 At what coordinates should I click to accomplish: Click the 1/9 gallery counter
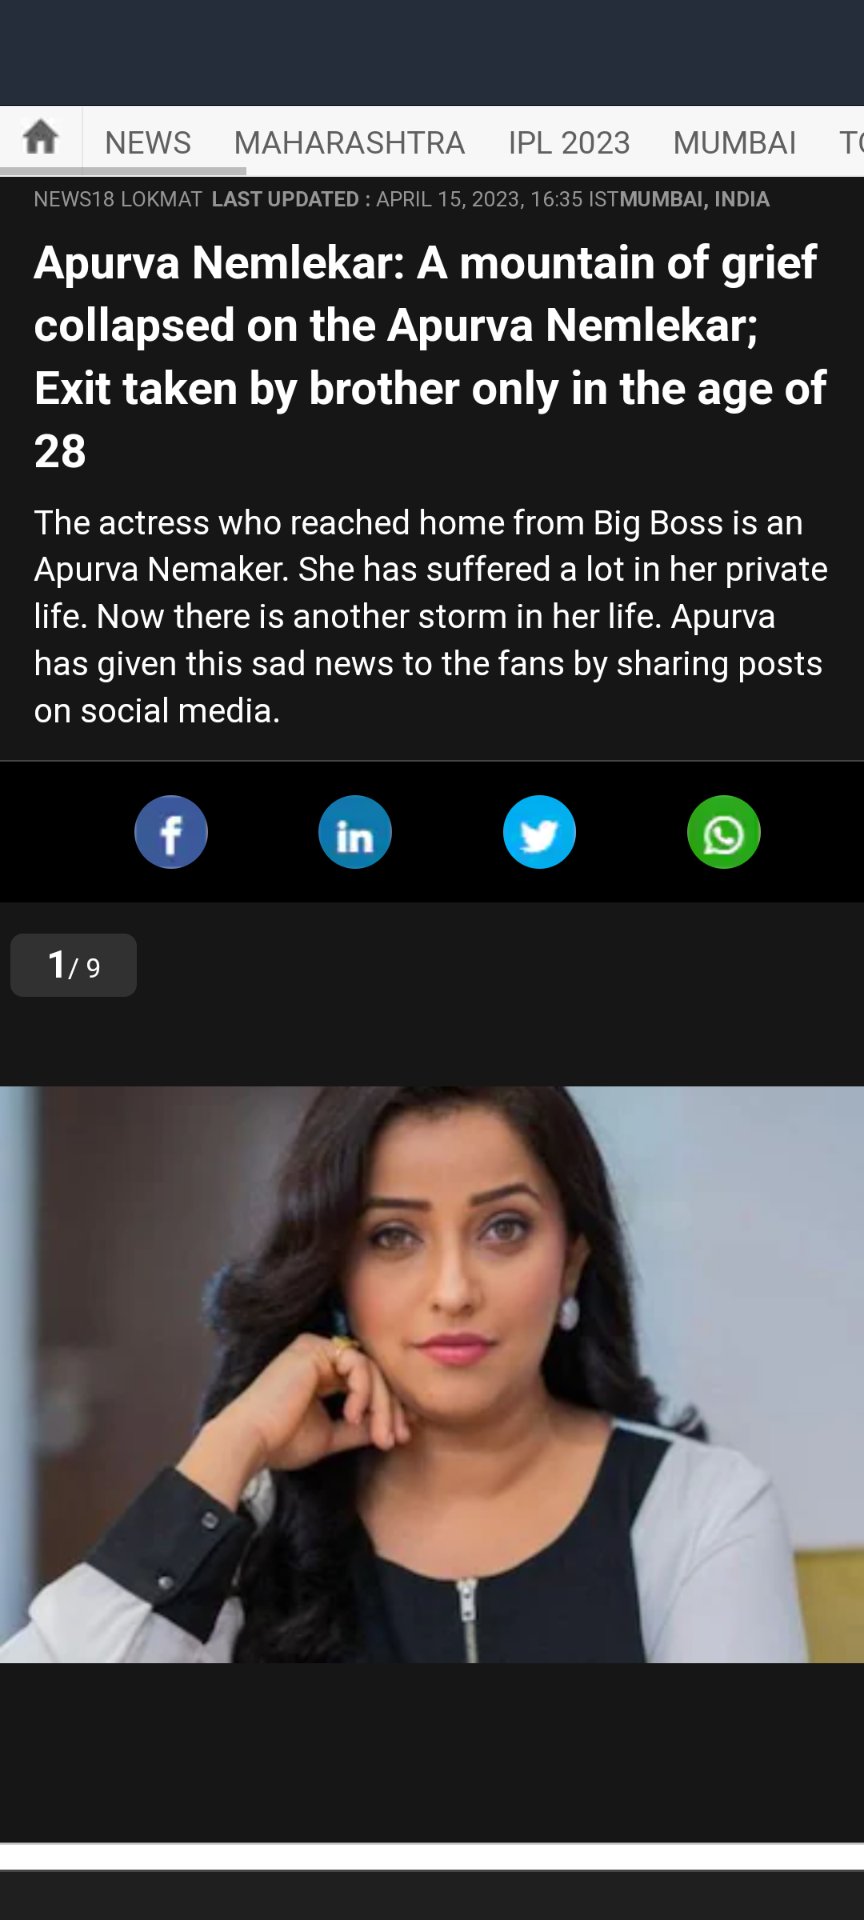coord(74,965)
